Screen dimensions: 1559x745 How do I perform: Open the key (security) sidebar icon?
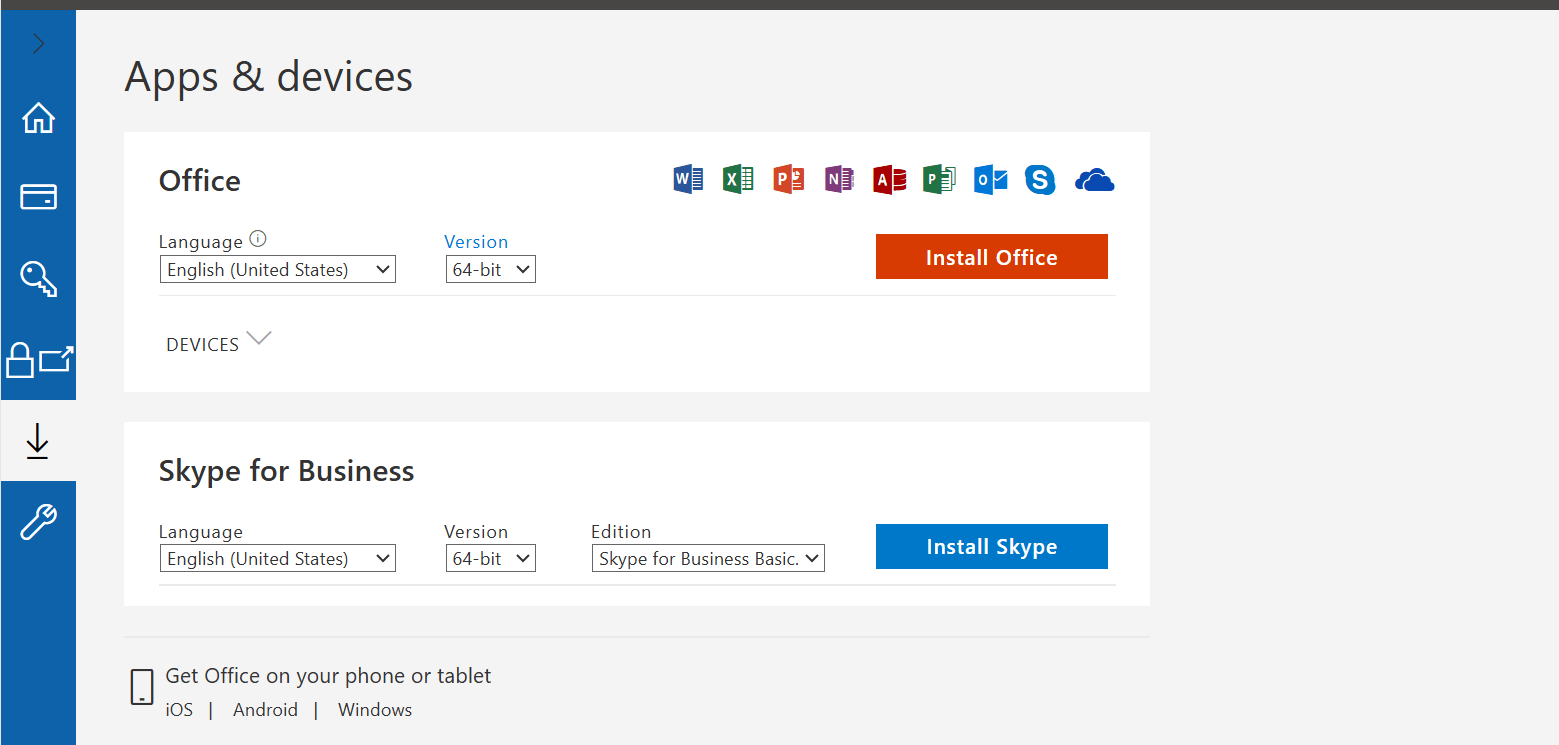click(38, 278)
